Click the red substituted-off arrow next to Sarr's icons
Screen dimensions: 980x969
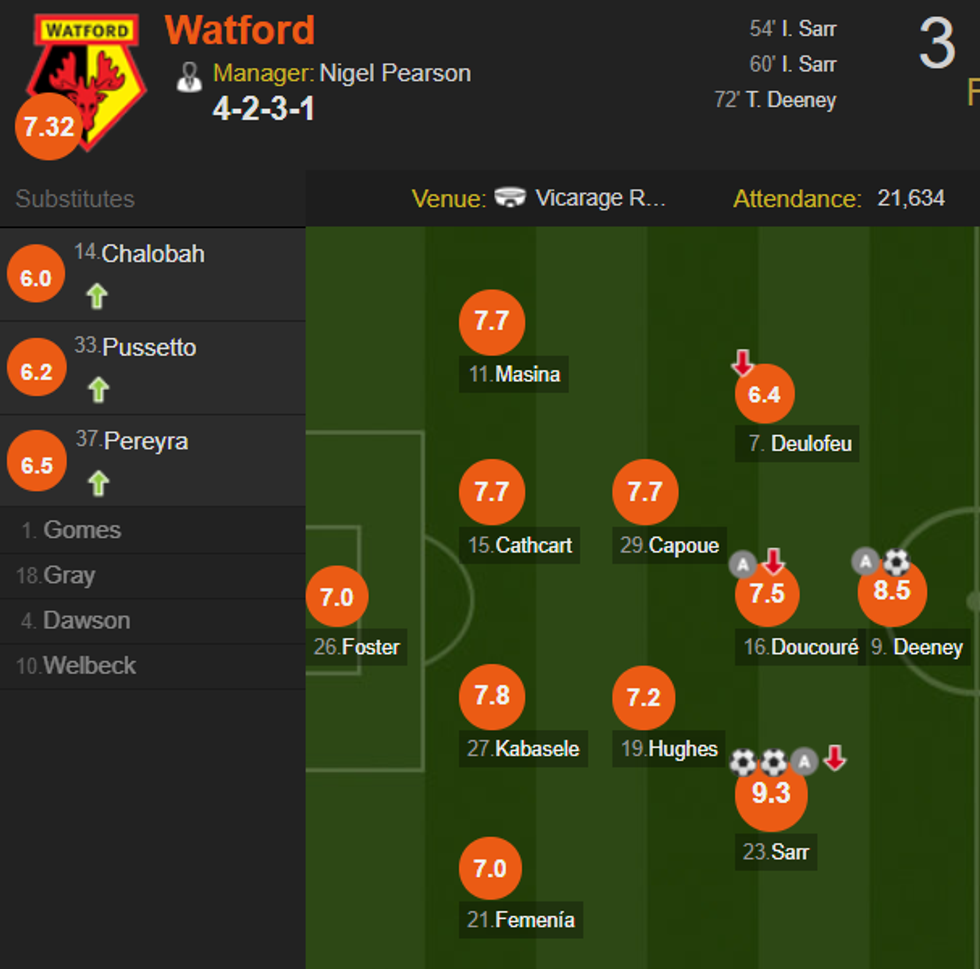click(x=835, y=759)
